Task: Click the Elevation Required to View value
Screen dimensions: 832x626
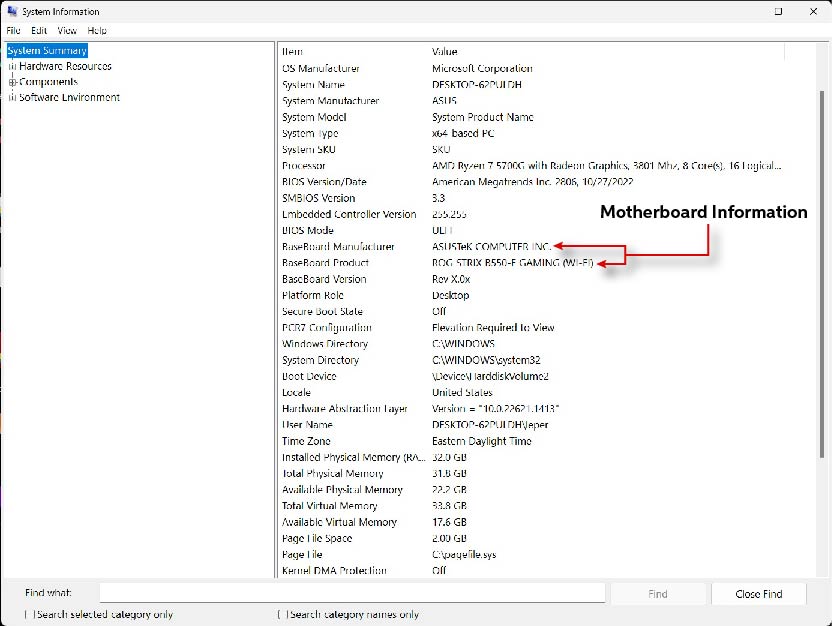Action: click(493, 327)
